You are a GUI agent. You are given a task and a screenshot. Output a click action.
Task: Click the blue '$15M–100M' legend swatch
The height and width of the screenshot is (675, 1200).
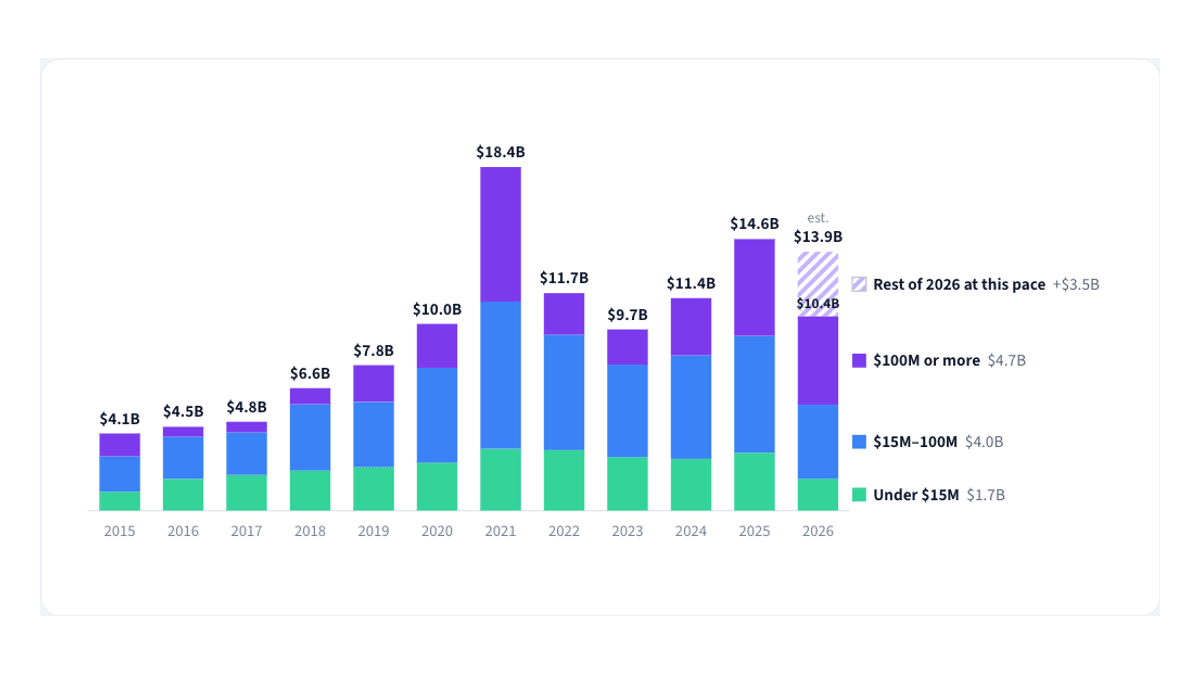click(x=859, y=442)
